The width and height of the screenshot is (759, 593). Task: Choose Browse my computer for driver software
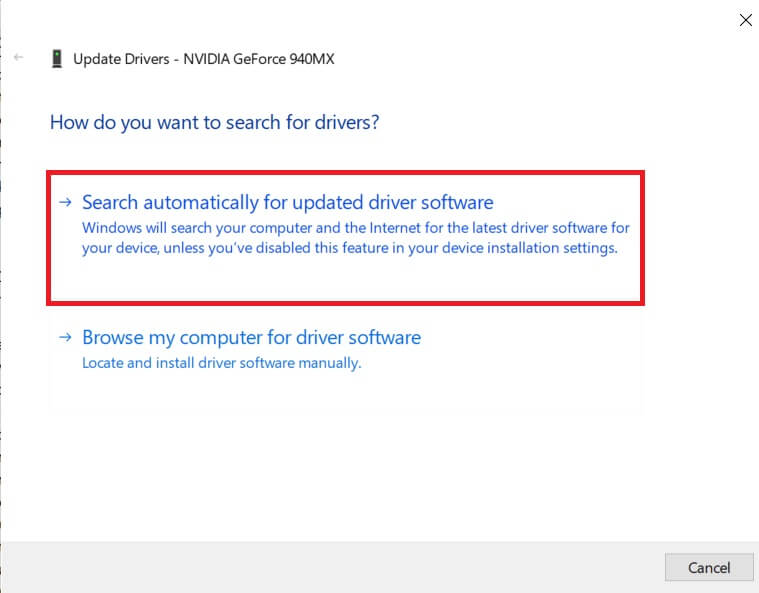coord(251,338)
